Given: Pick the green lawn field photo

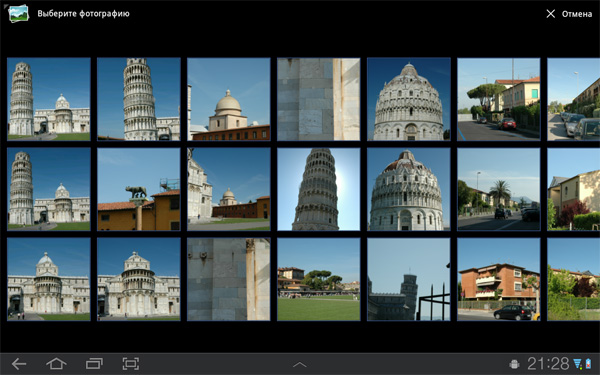Looking at the screenshot, I should [318, 279].
